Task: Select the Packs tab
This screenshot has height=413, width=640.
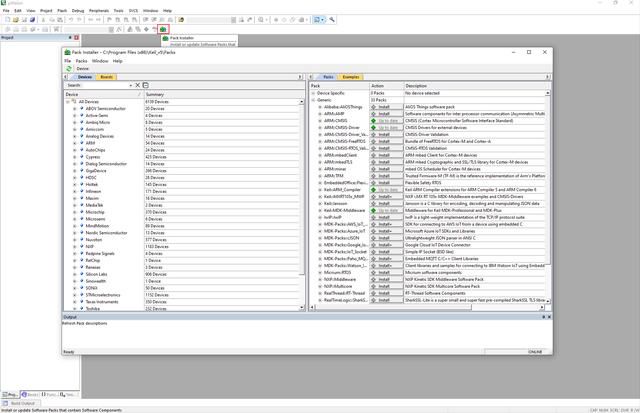Action: 328,77
